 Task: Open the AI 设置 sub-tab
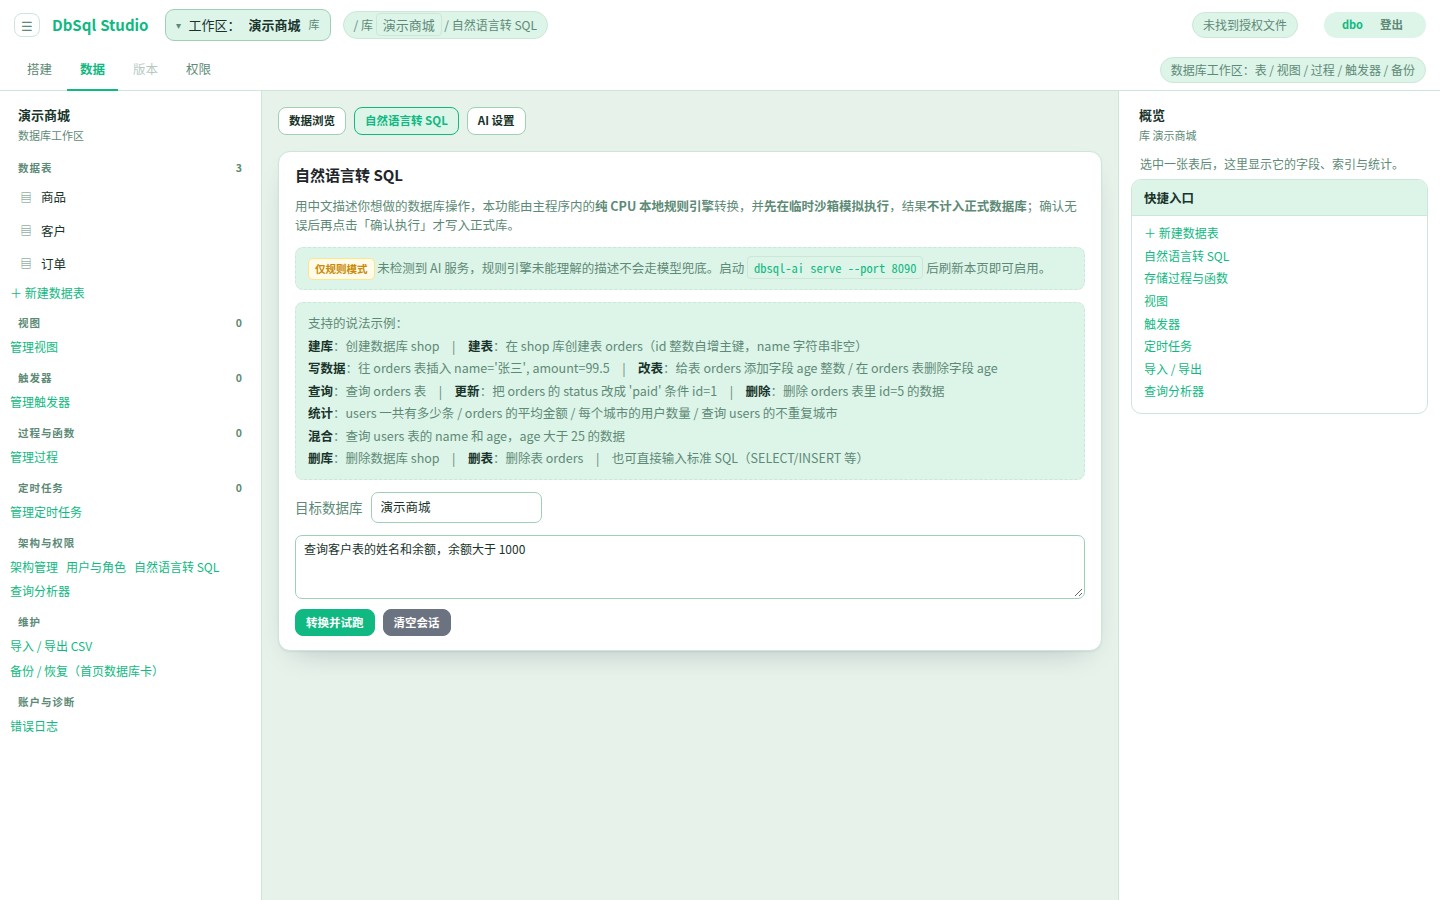point(496,121)
